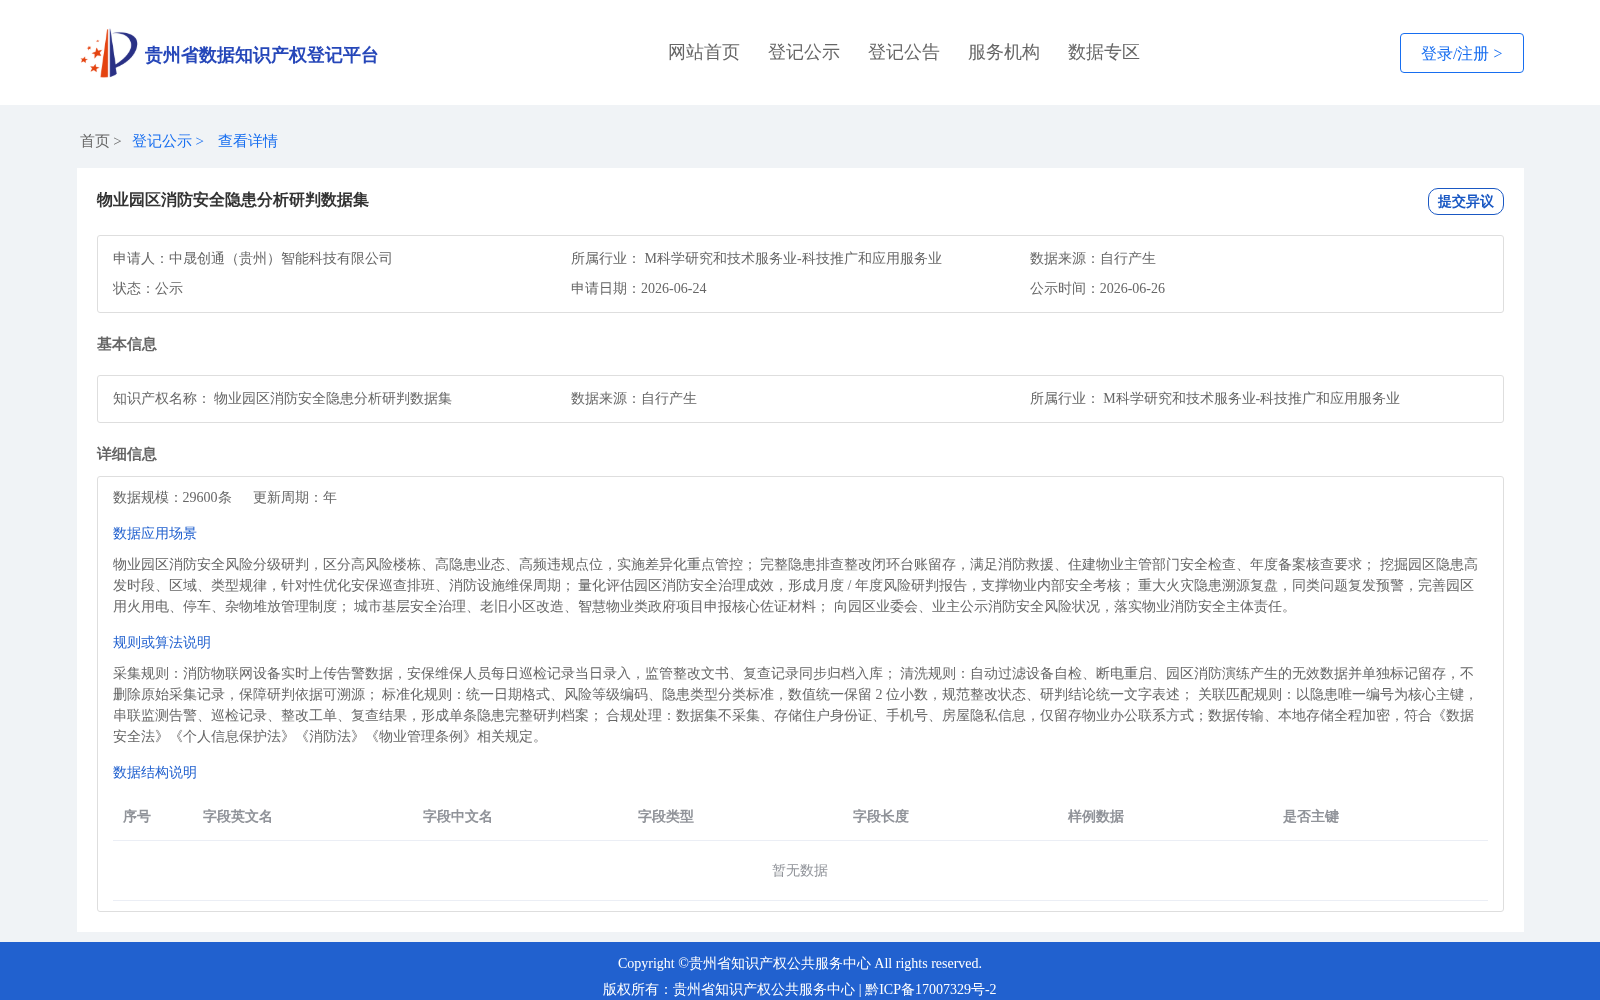Click the 规则或算法说明 subheading
This screenshot has width=1600, height=1000.
coord(162,642)
